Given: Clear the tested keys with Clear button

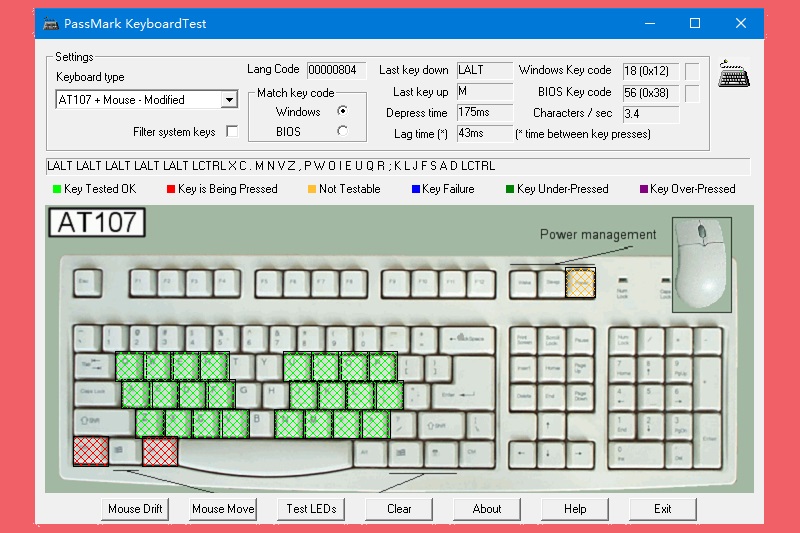Looking at the screenshot, I should click(399, 509).
